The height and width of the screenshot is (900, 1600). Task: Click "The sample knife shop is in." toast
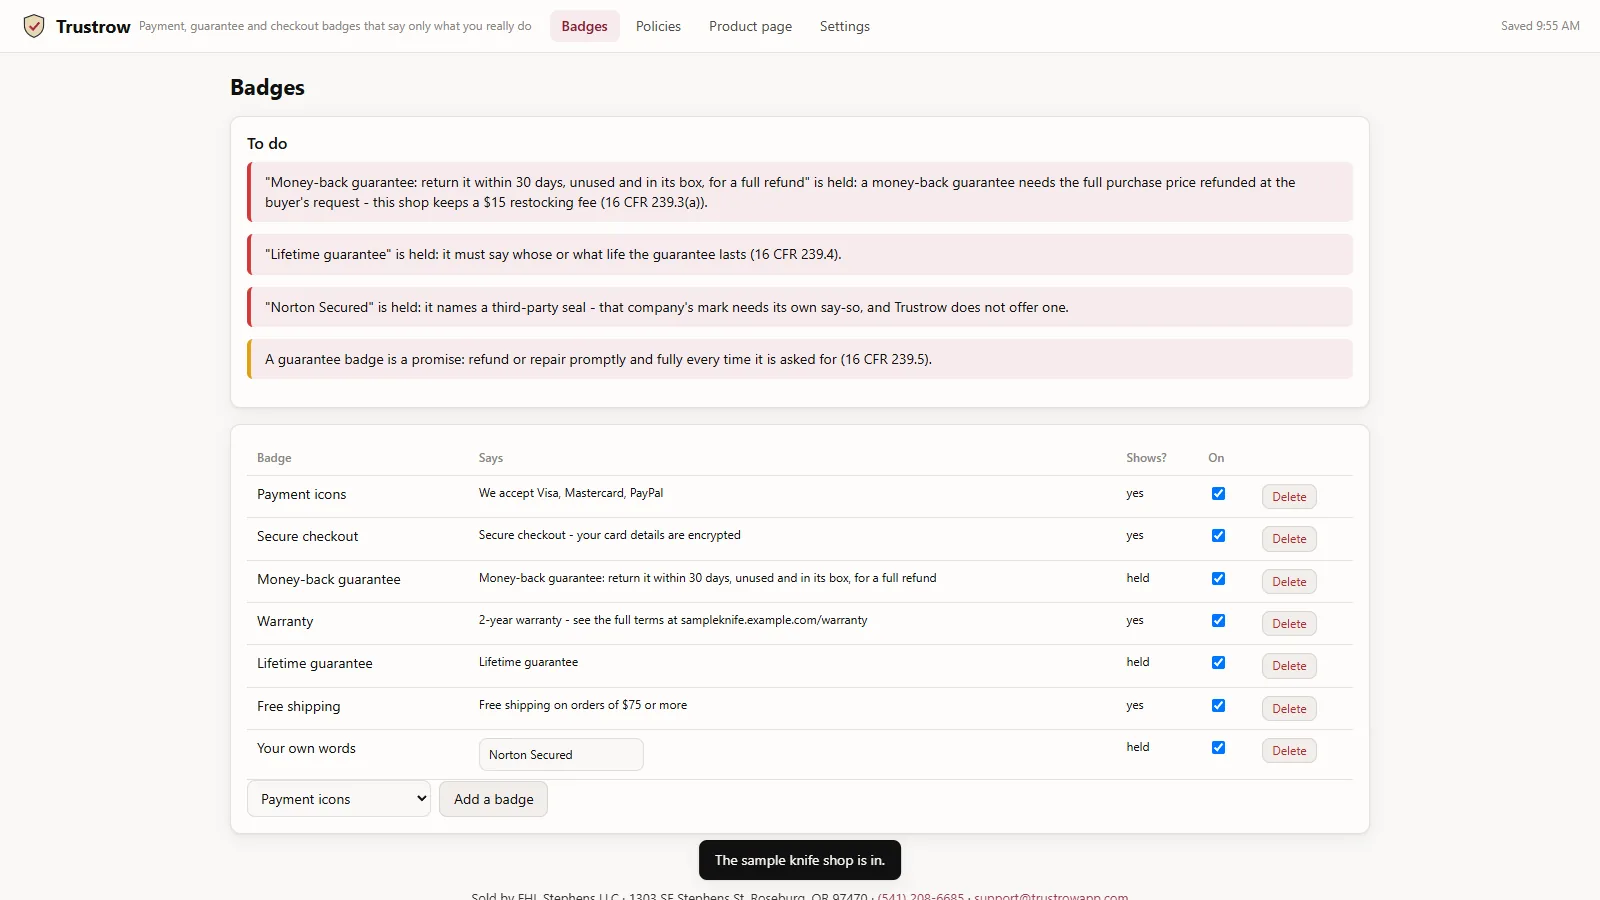pos(800,860)
